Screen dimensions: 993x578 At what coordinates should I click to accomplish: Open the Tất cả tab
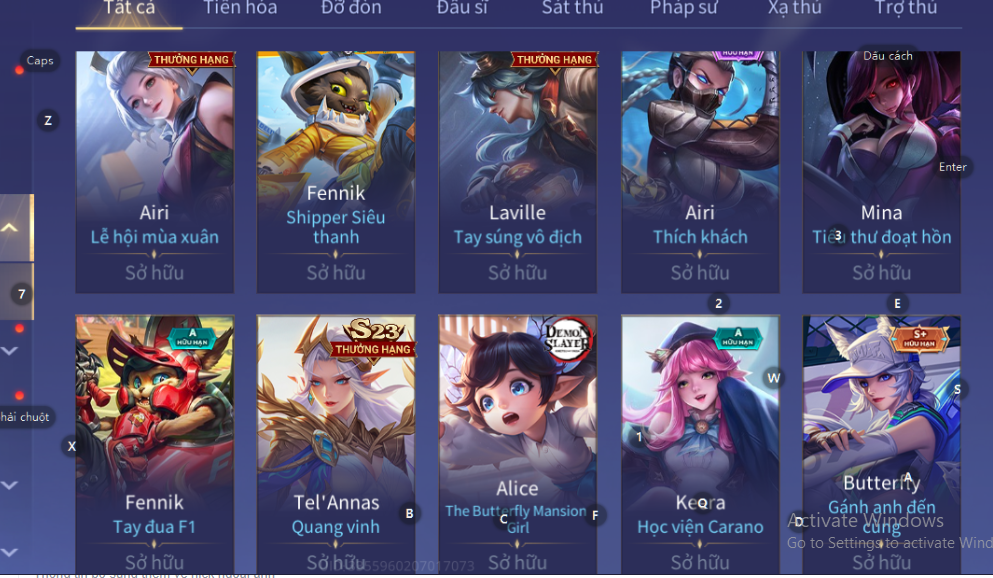[129, 9]
